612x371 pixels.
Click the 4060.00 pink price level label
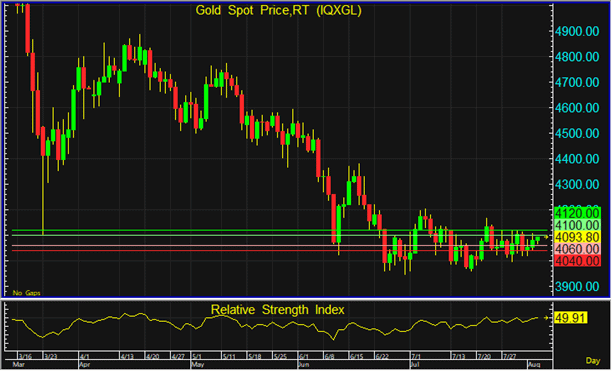577,249
